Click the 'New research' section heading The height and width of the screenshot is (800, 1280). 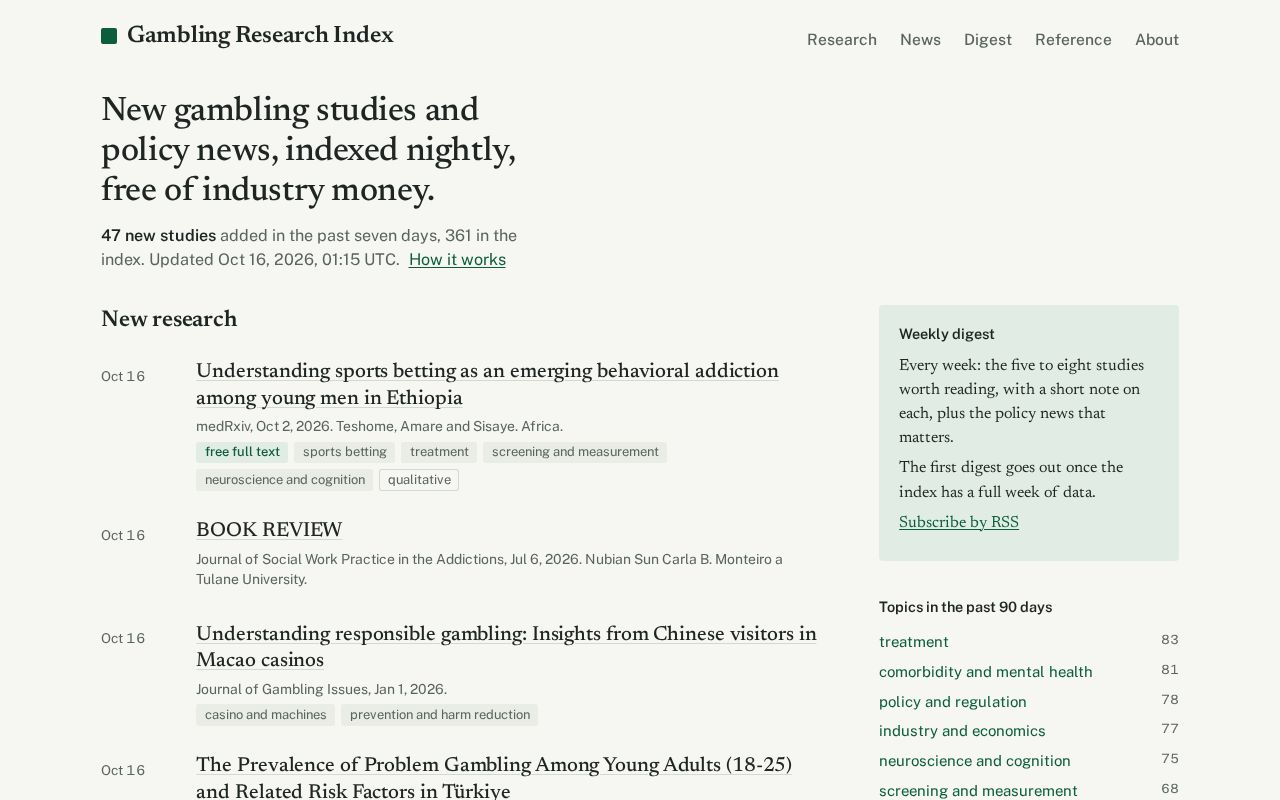coord(169,320)
